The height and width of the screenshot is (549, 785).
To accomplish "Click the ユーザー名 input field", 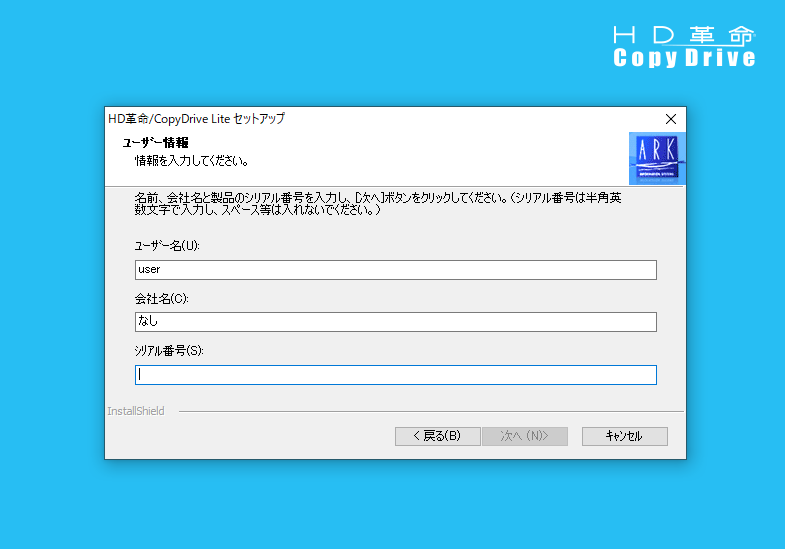I will 396,270.
